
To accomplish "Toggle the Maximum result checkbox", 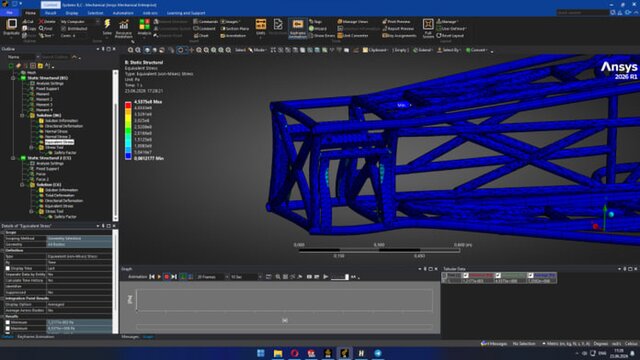I will coord(8,328).
